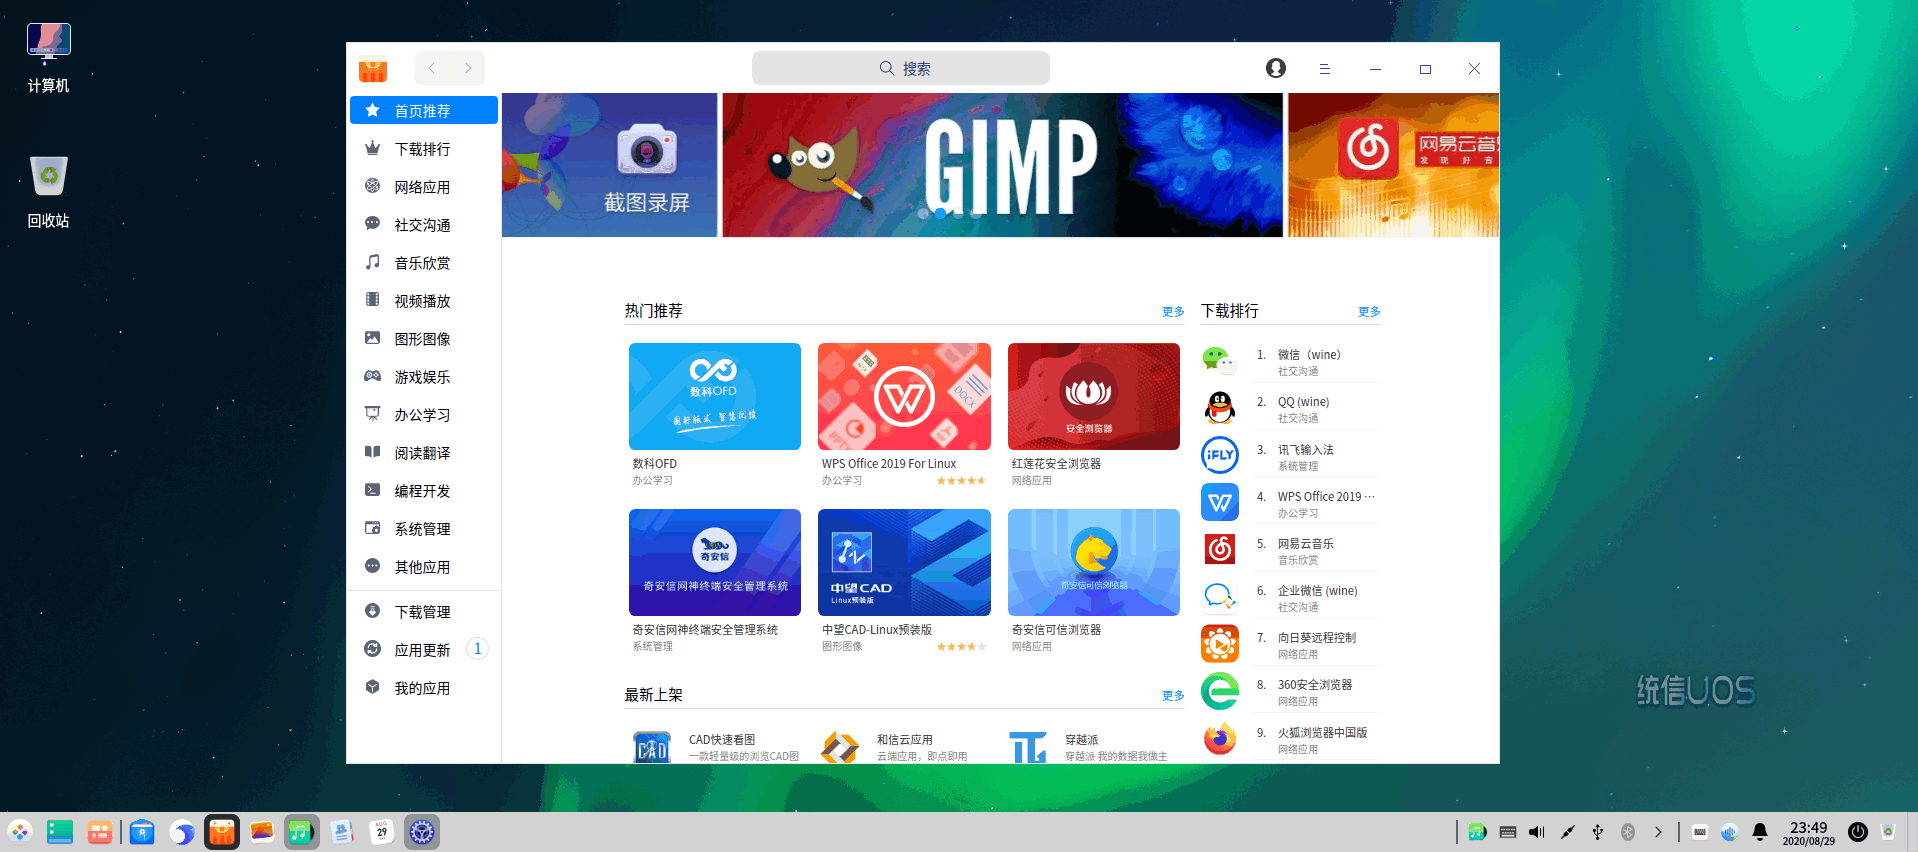Click the 火狐浏览器 Firefox icon
The height and width of the screenshot is (852, 1918).
point(1219,739)
